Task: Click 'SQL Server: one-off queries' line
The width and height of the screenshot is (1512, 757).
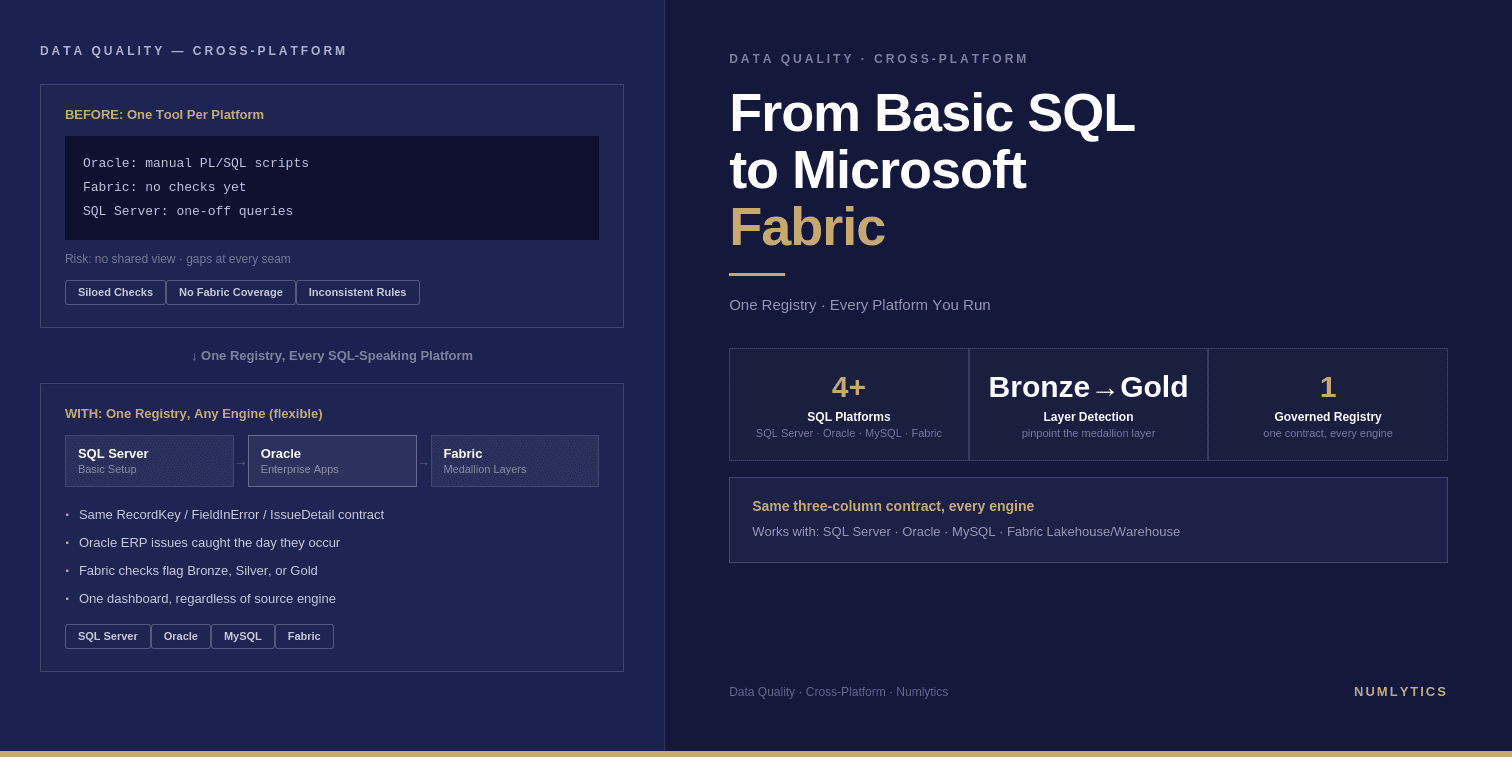Action: click(188, 211)
